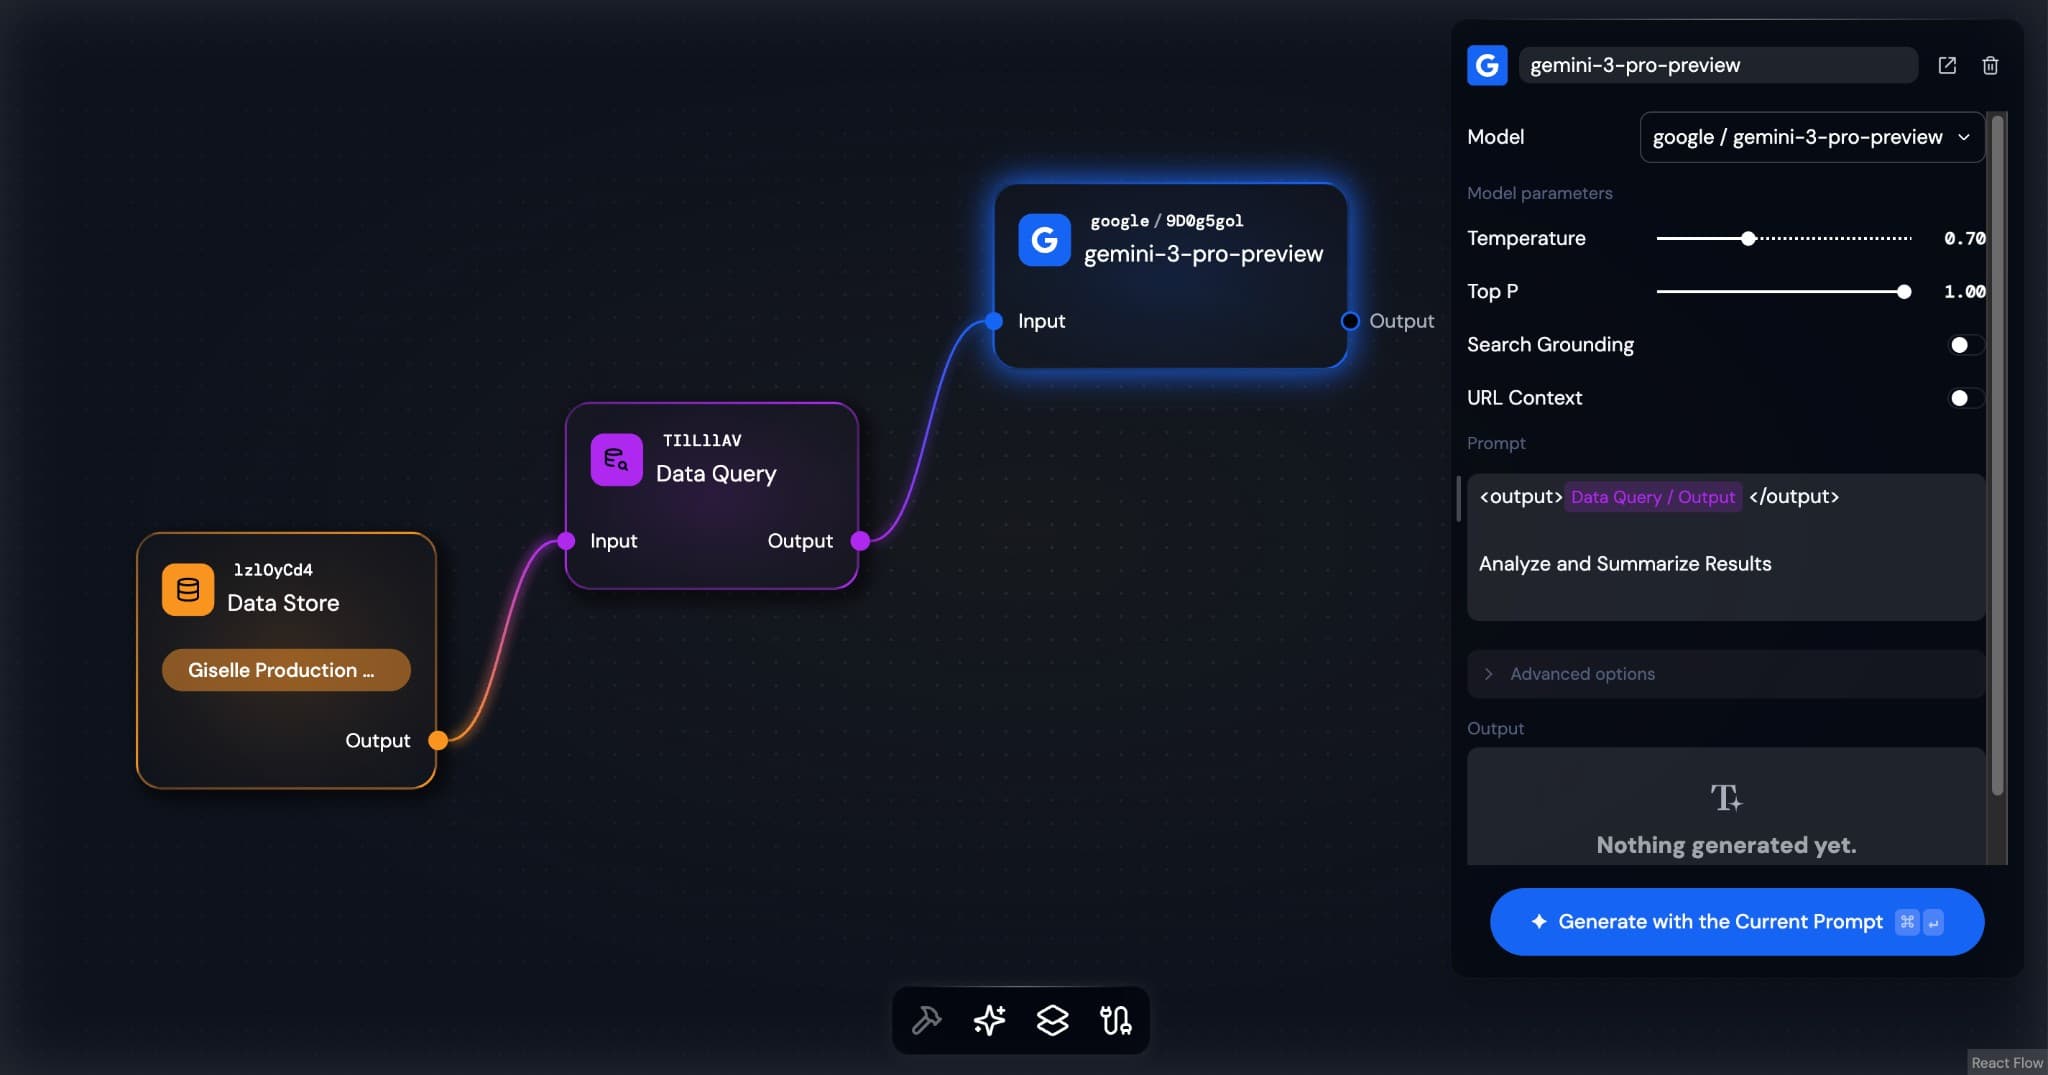This screenshot has height=1075, width=2048.
Task: Click the Top P value 1.00
Action: [1964, 292]
